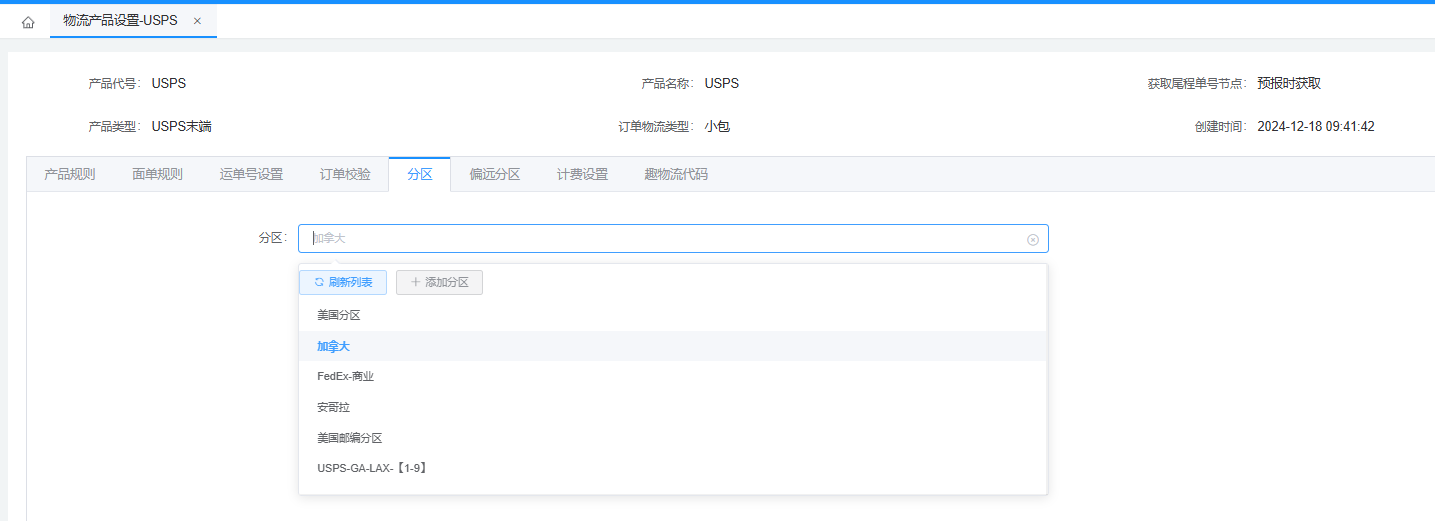Open the 订单校验 tab

pyautogui.click(x=345, y=174)
